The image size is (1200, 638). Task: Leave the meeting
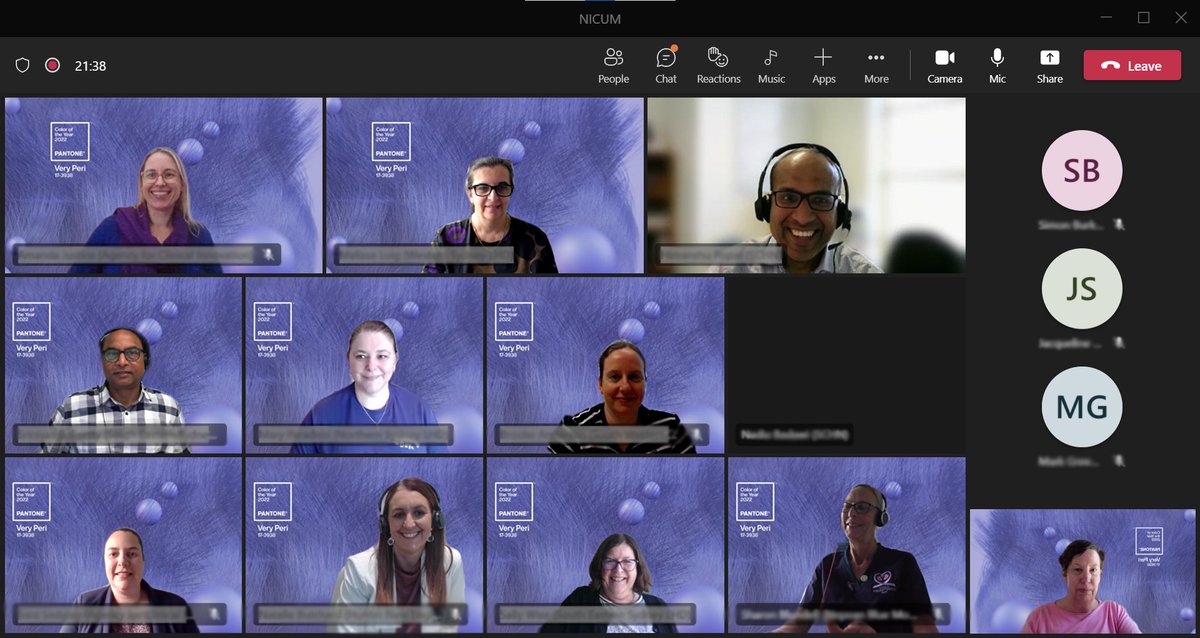(1132, 66)
